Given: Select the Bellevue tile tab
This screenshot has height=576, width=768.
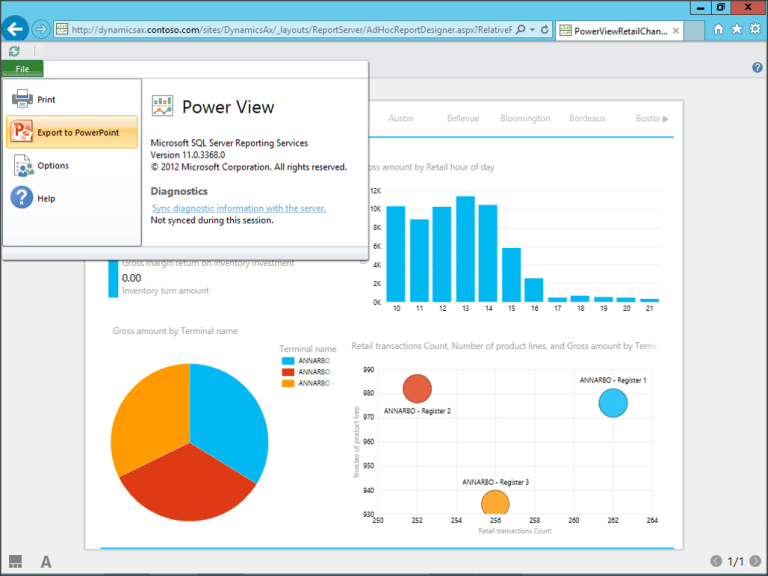Looking at the screenshot, I should (x=463, y=119).
